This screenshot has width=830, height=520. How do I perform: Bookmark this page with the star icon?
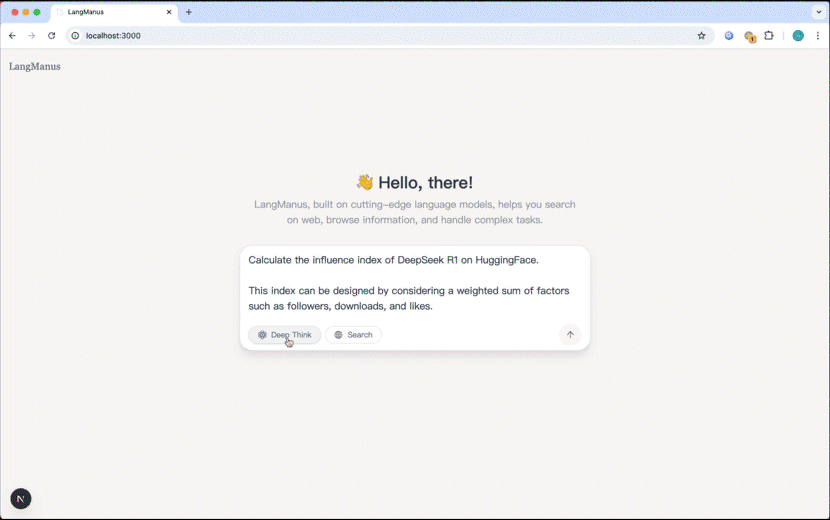(701, 35)
